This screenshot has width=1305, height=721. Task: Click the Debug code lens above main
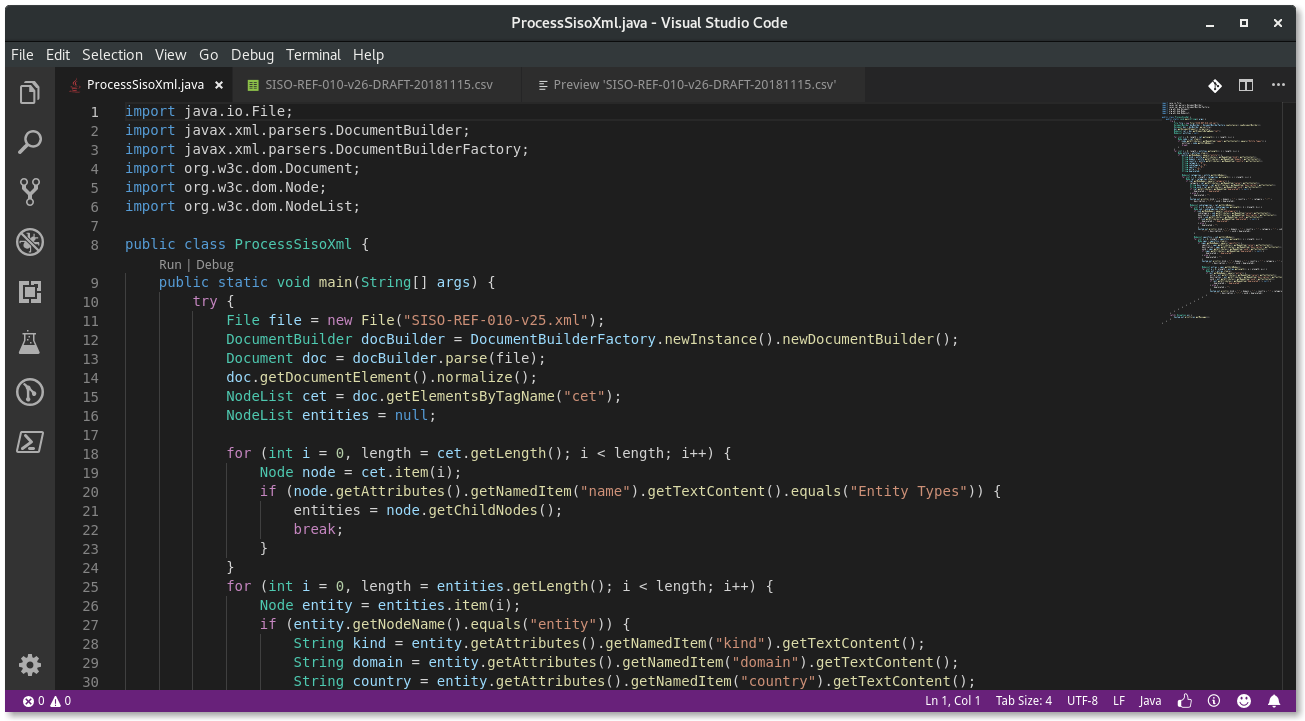214,265
